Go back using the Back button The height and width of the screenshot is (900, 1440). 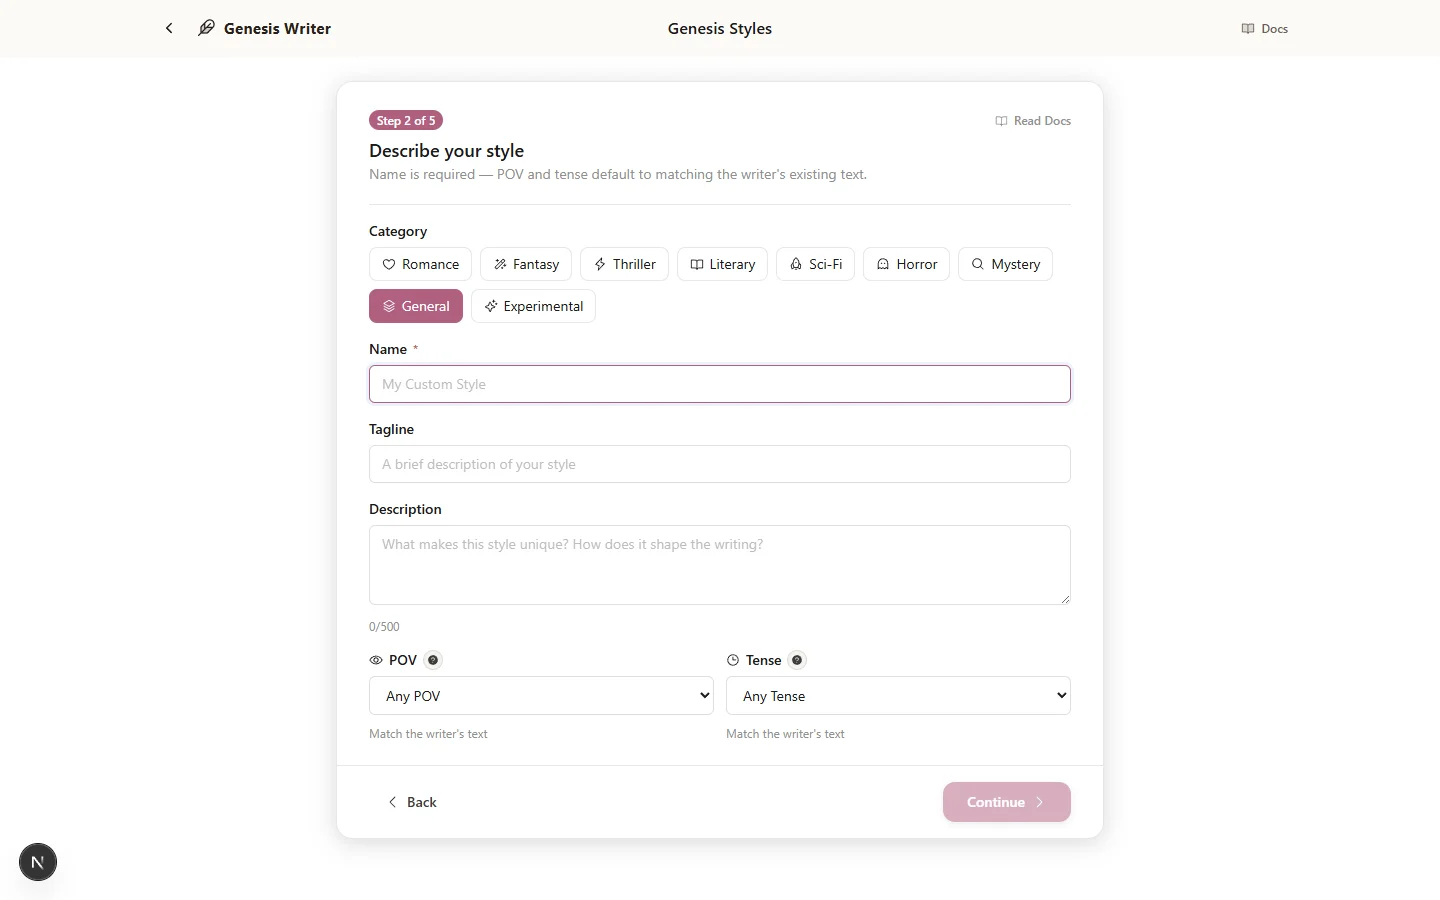tap(412, 801)
